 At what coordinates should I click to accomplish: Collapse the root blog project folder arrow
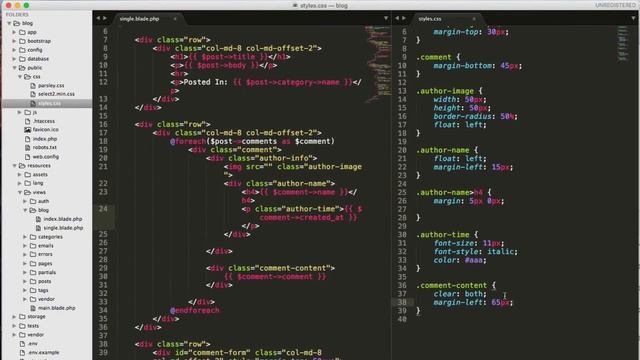click(x=9, y=23)
